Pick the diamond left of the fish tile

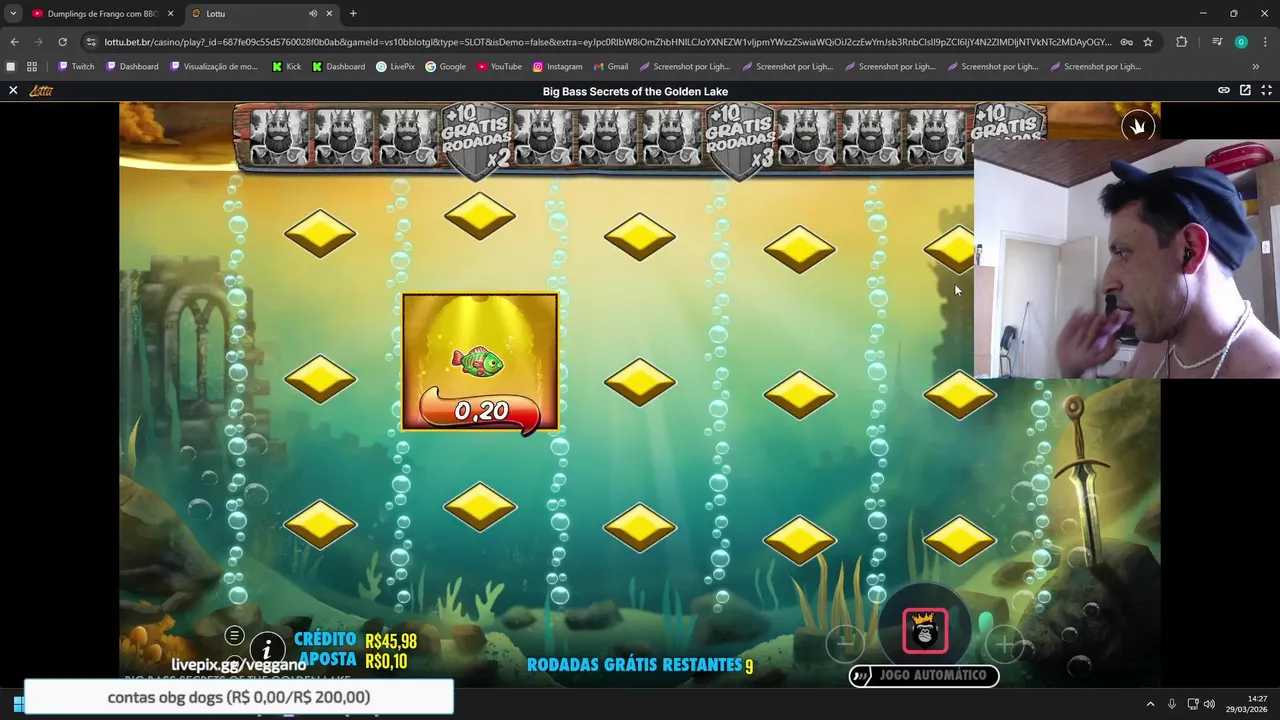click(x=320, y=379)
